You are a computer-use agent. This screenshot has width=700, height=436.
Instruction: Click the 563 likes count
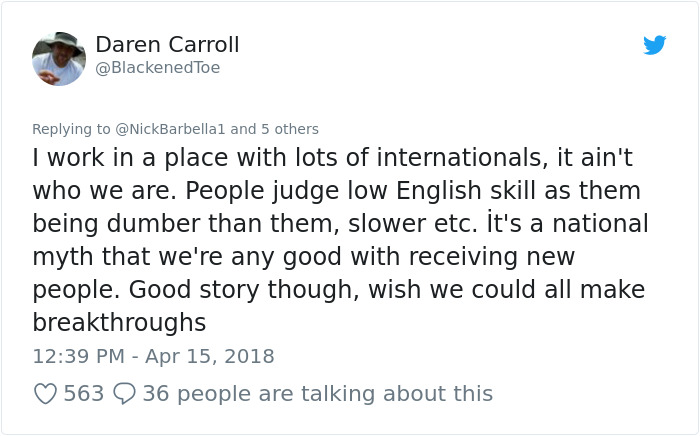point(84,394)
